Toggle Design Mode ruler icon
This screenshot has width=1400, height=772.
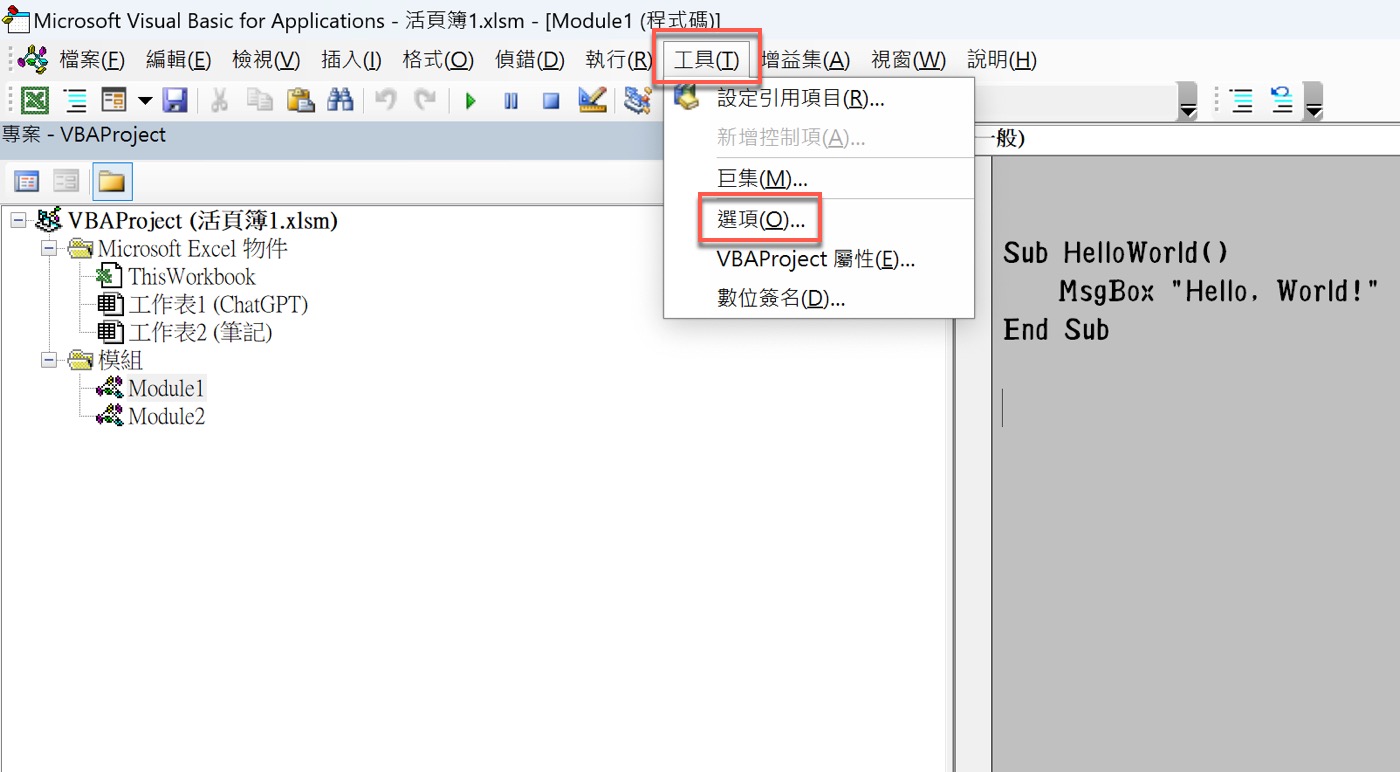(592, 100)
